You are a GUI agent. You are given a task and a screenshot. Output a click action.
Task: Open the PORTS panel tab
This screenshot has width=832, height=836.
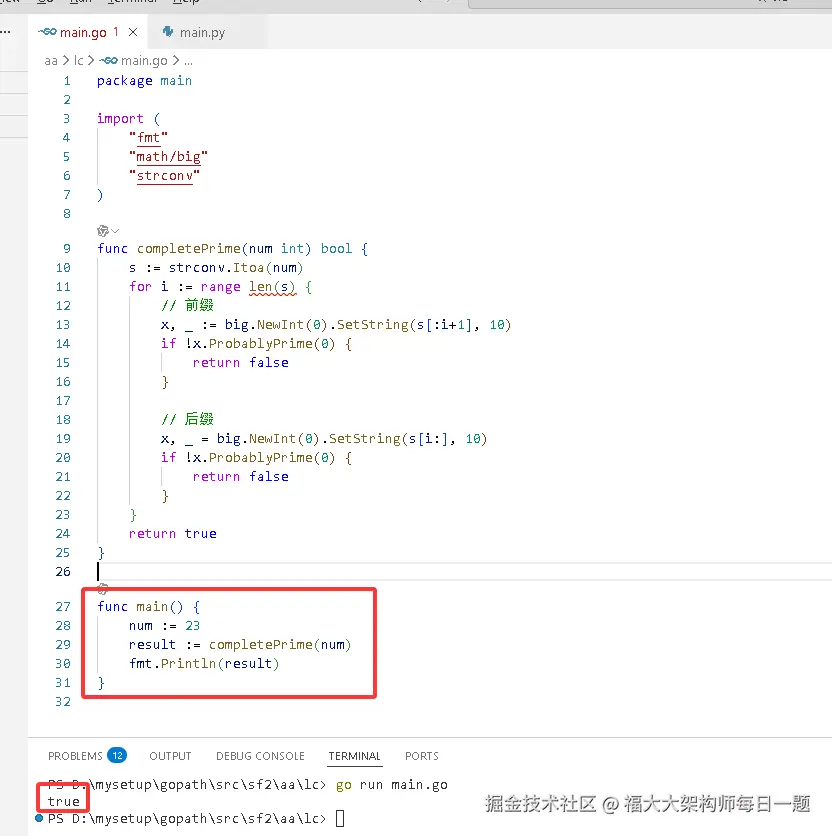coord(421,756)
